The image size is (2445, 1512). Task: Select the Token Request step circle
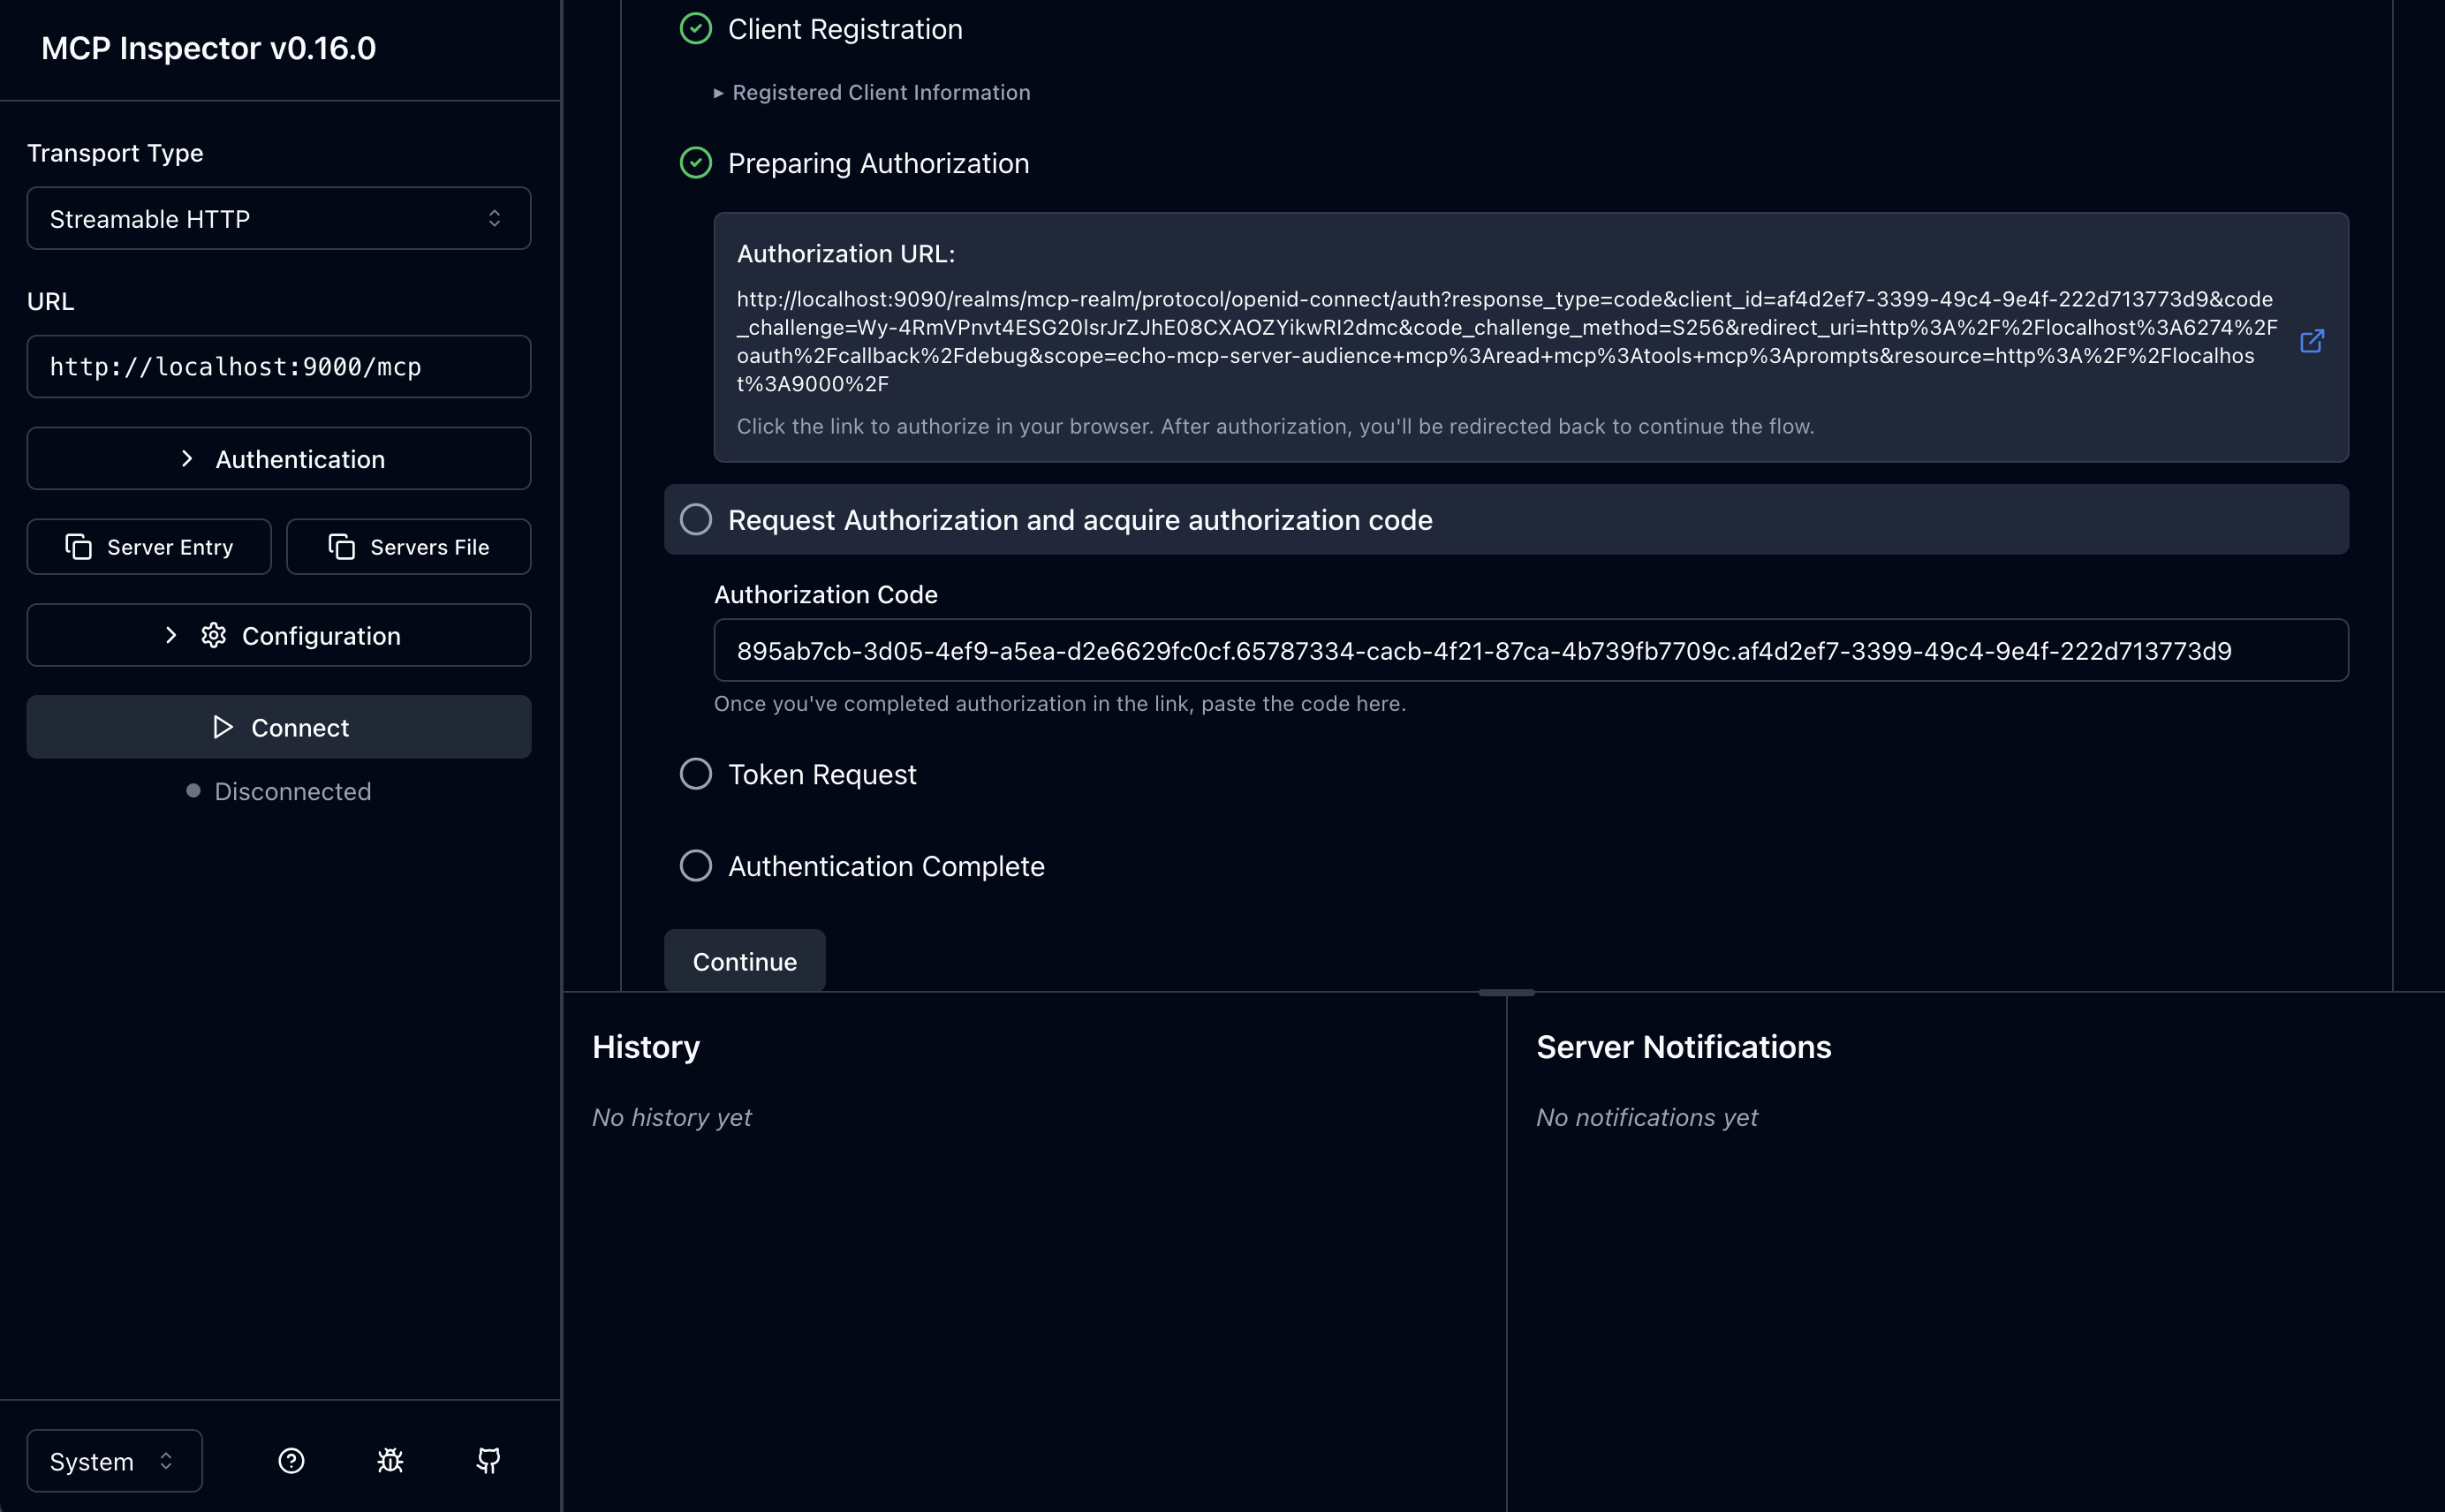pyautogui.click(x=695, y=774)
